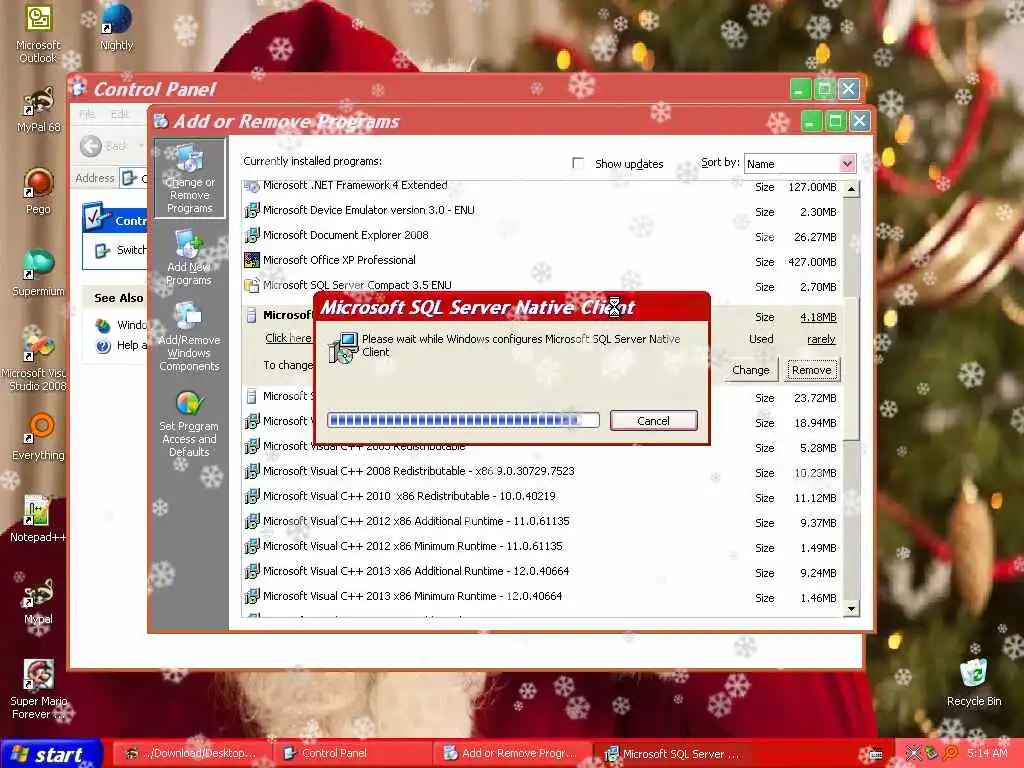Select Microsoft Visual C++ 2008 Redistributable x86 row
The image size is (1024, 768).
[543, 472]
